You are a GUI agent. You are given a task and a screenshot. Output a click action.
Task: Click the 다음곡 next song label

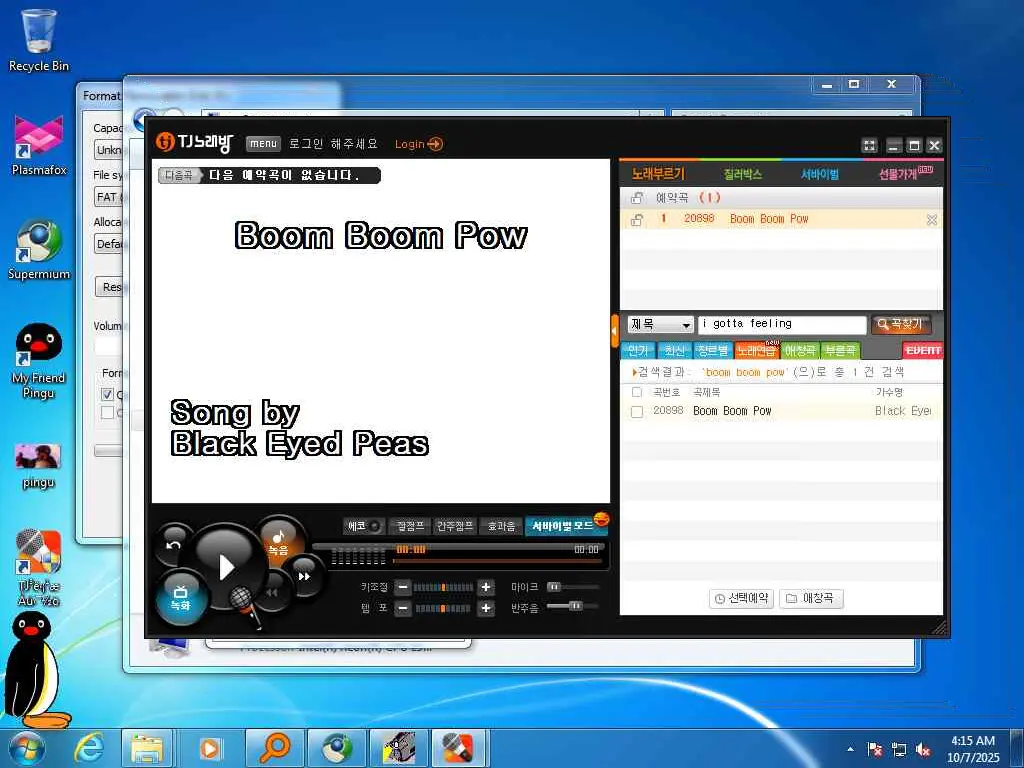click(178, 175)
